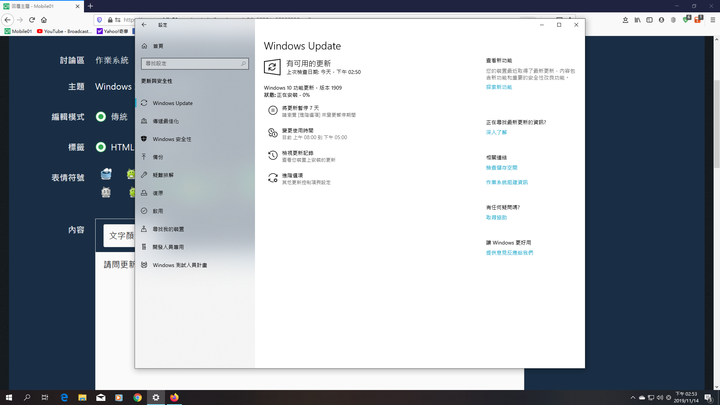
Task: Select the HTML tag radio button
Action: pos(101,147)
